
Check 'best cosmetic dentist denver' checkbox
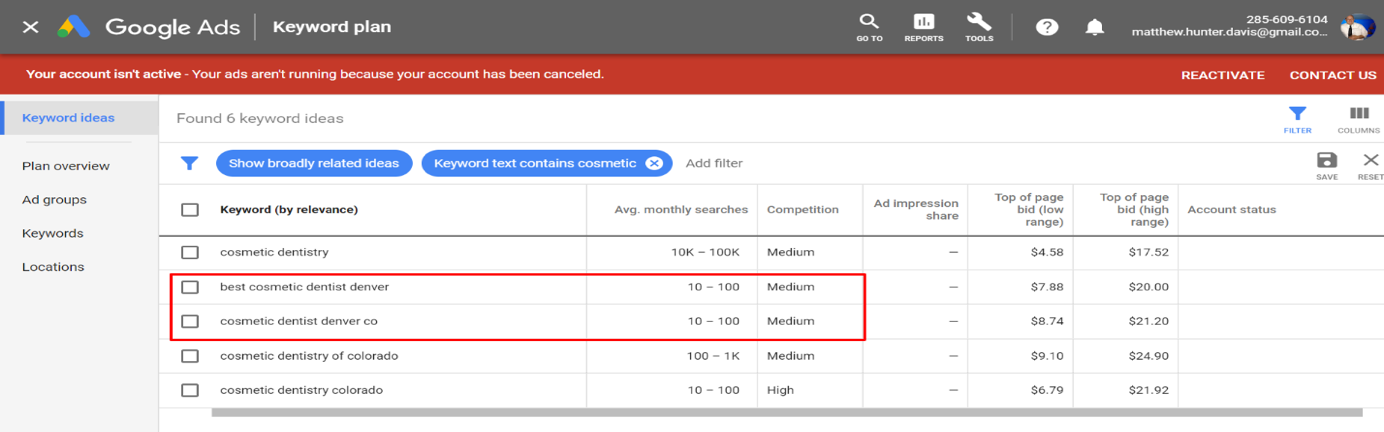190,287
